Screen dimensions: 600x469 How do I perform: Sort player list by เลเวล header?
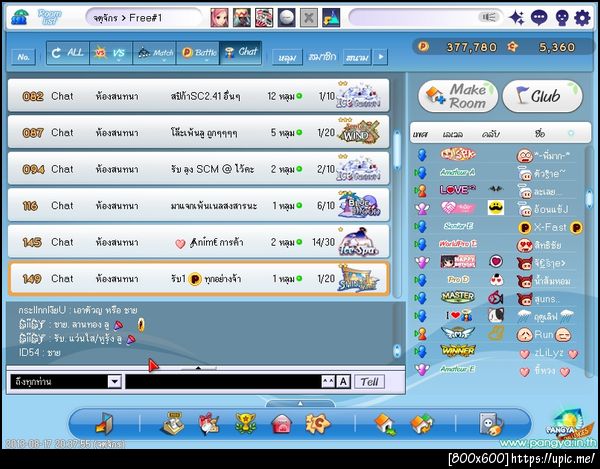pos(453,134)
